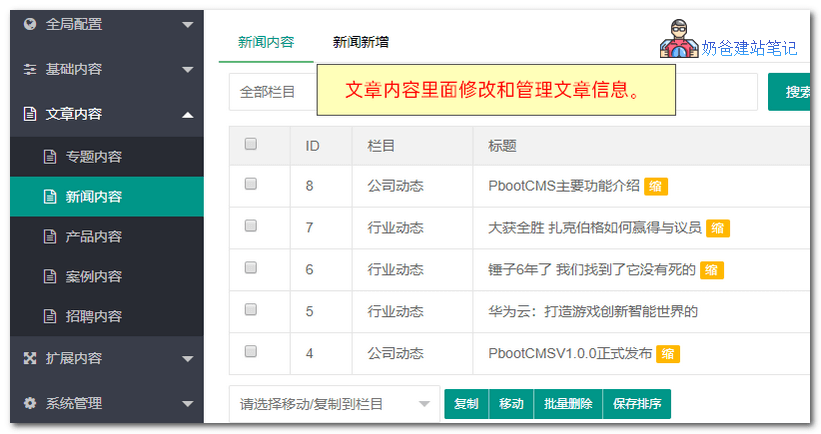Viewport: 821px width, 434px height.
Task: Check the box for article ID 7
Action: (251, 226)
